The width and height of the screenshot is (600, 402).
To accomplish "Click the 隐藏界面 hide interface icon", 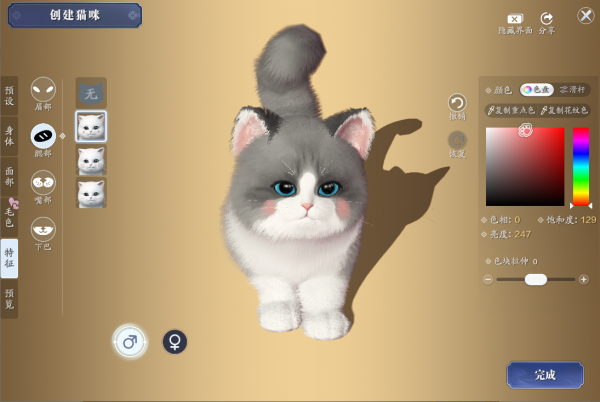I will tap(515, 19).
